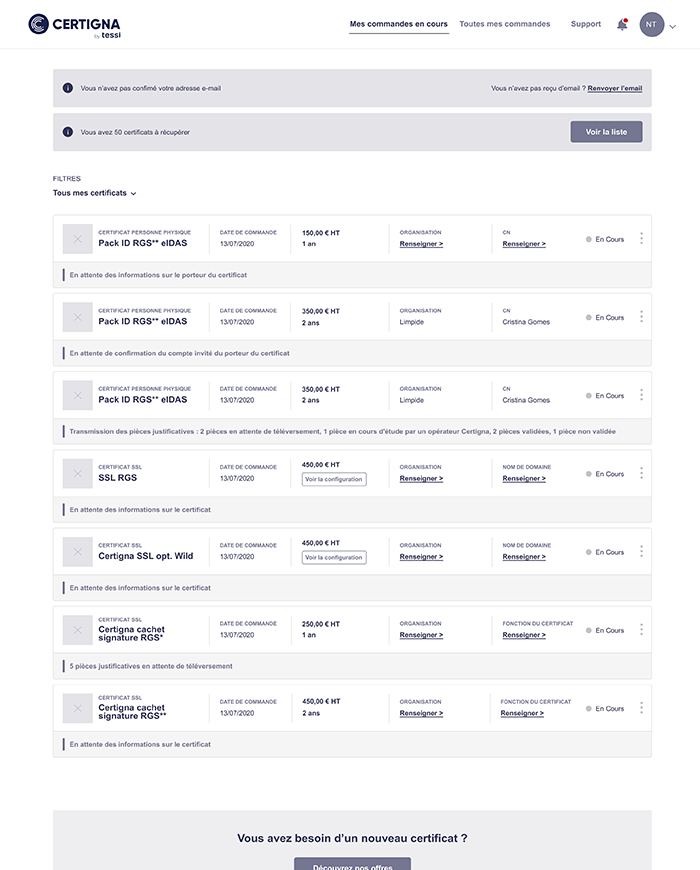Open three-dot menu for Certigna cachet signature RGS* order
Screen dimensions: 700x870
click(641, 630)
